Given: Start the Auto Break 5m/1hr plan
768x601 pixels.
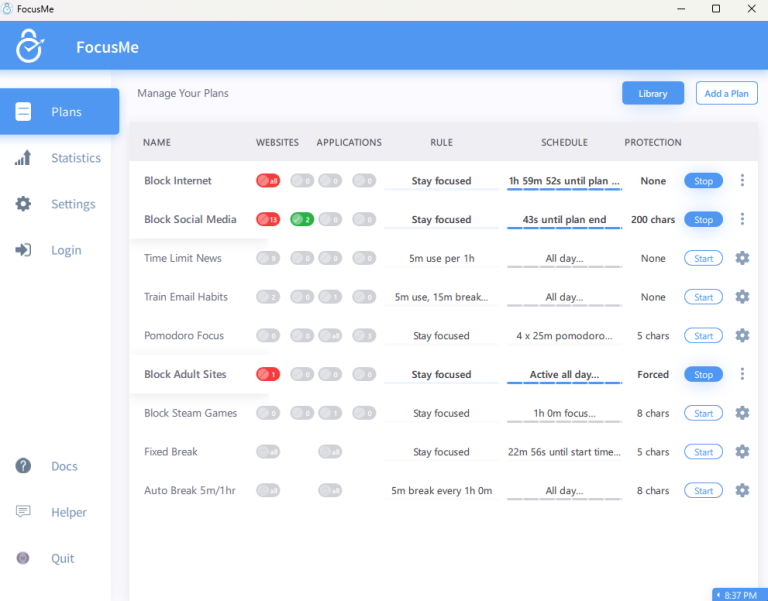Looking at the screenshot, I should (x=703, y=490).
